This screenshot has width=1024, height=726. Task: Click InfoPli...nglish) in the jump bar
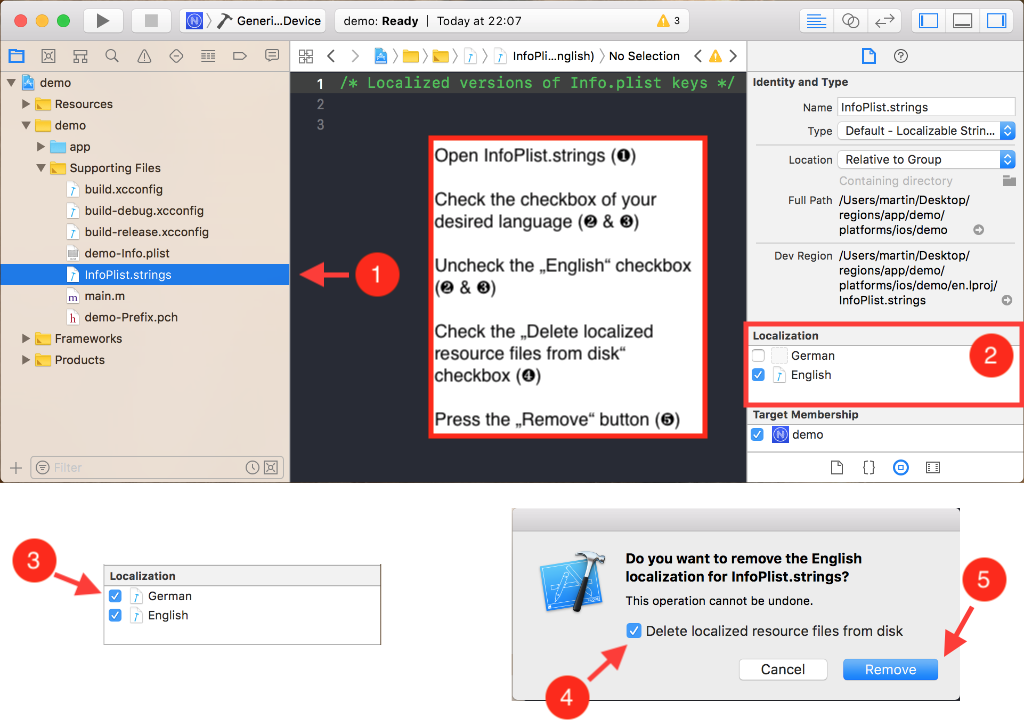553,56
